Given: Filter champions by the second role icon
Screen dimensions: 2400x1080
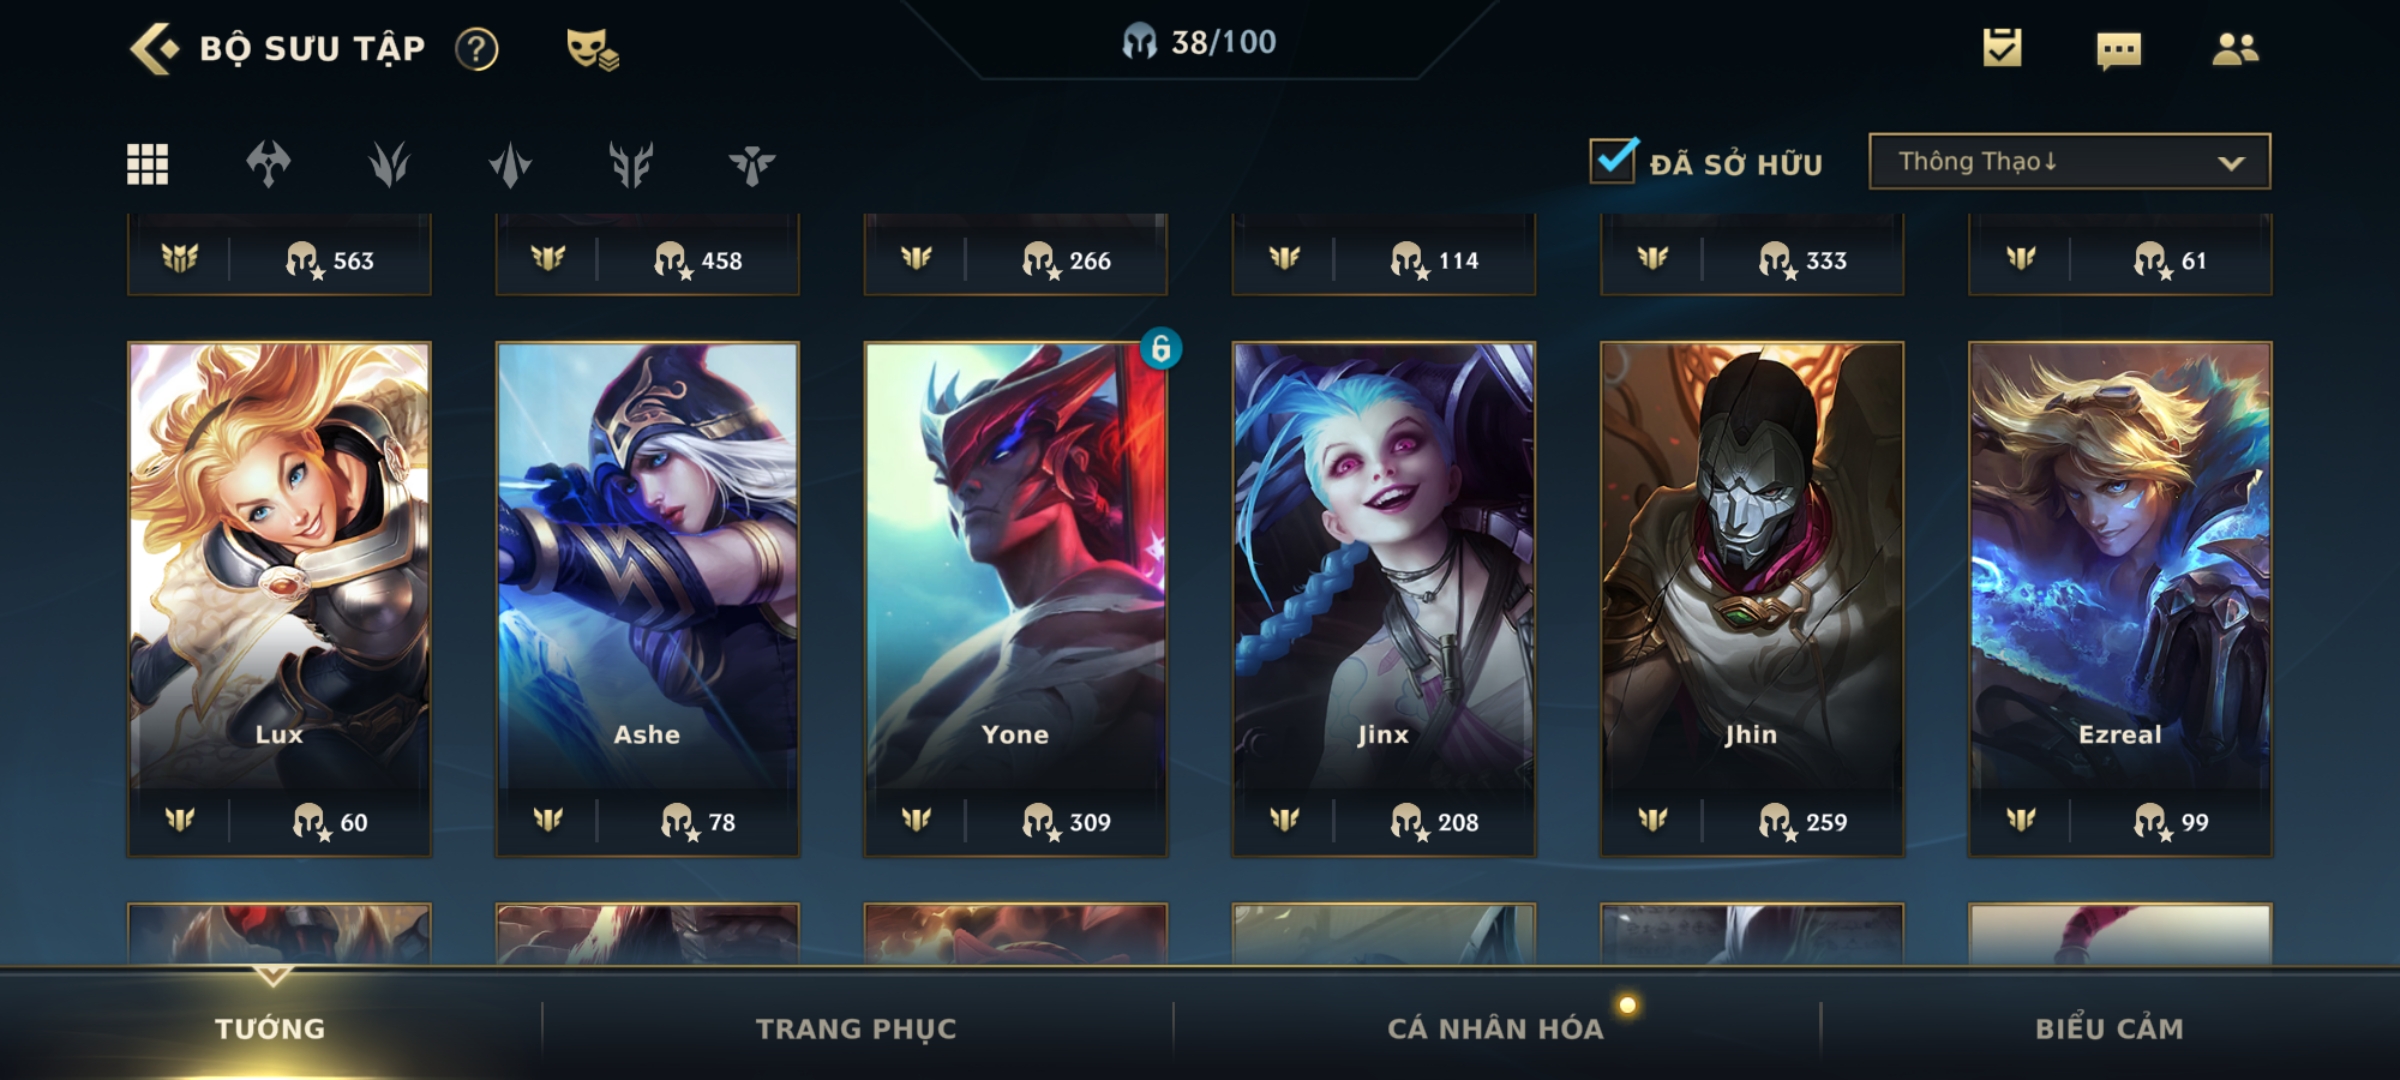Looking at the screenshot, I should coord(389,164).
